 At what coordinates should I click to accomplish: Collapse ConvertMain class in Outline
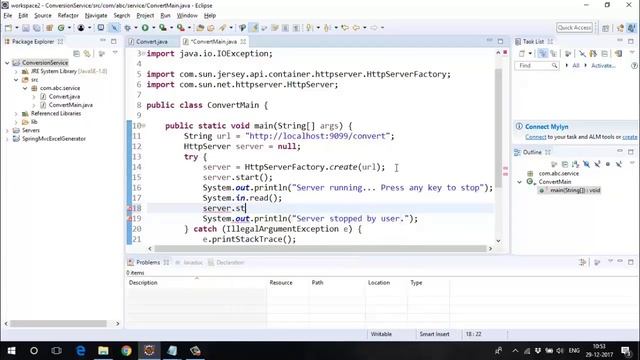coord(520,182)
